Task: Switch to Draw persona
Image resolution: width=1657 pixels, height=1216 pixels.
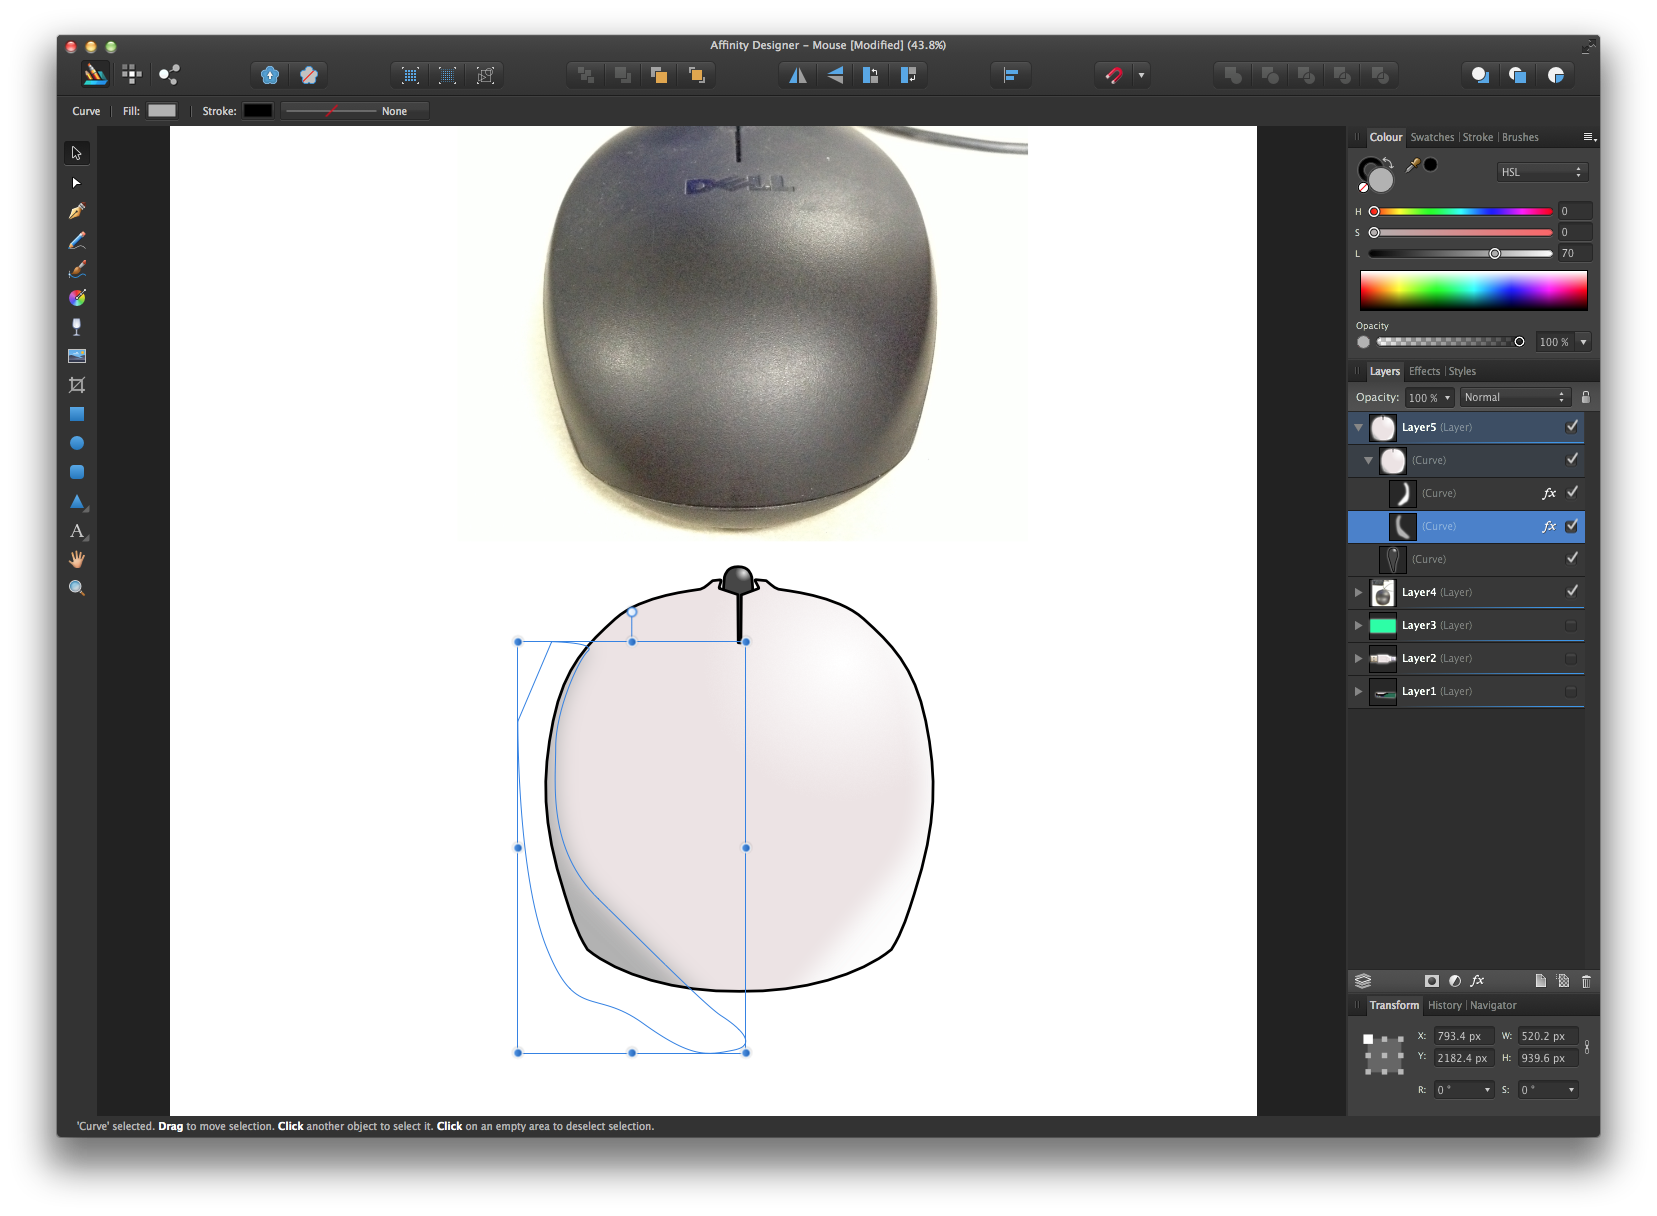Action: click(95, 74)
